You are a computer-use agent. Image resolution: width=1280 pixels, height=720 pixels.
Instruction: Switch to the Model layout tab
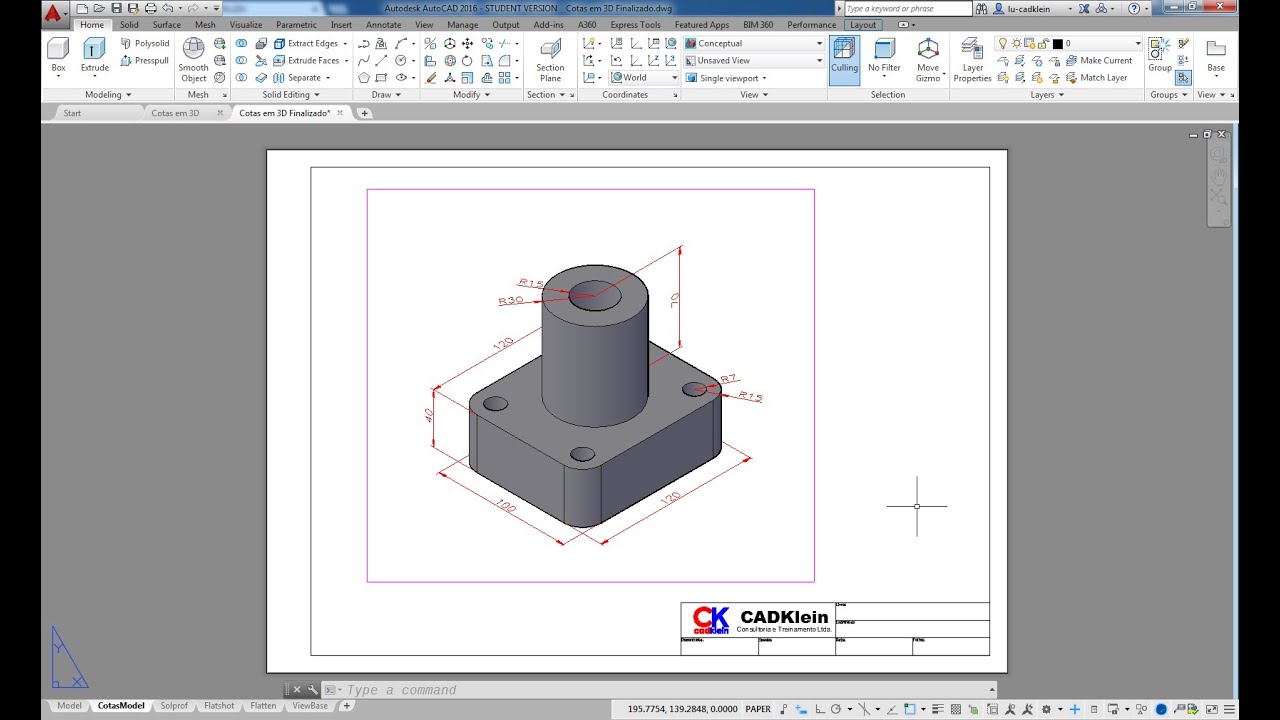click(69, 706)
